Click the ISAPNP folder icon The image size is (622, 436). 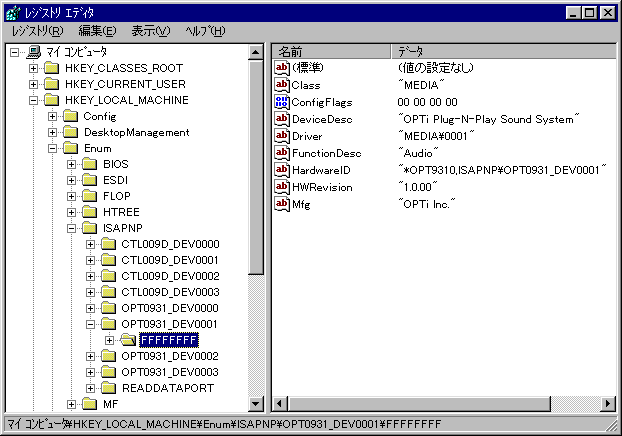(x=90, y=228)
